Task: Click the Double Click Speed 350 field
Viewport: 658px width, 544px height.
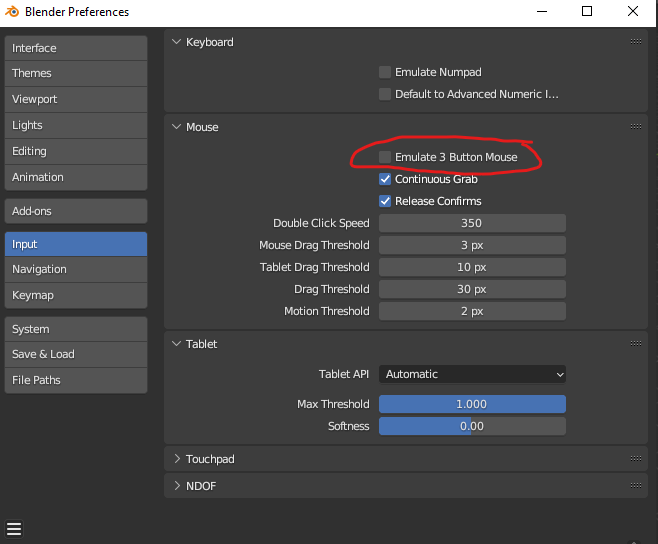Action: [x=472, y=223]
